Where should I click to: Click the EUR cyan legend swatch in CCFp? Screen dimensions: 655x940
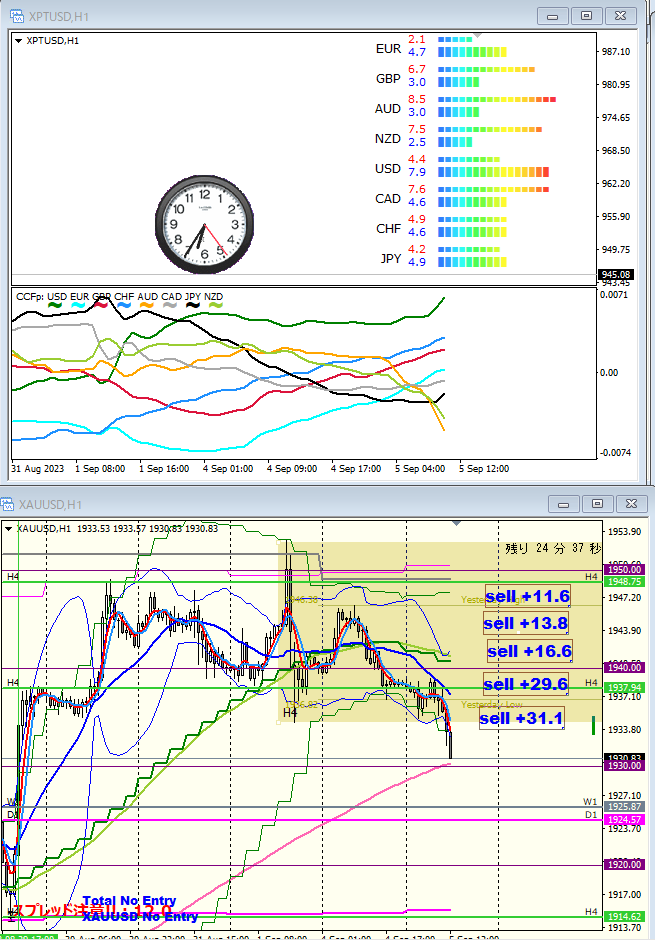78,305
